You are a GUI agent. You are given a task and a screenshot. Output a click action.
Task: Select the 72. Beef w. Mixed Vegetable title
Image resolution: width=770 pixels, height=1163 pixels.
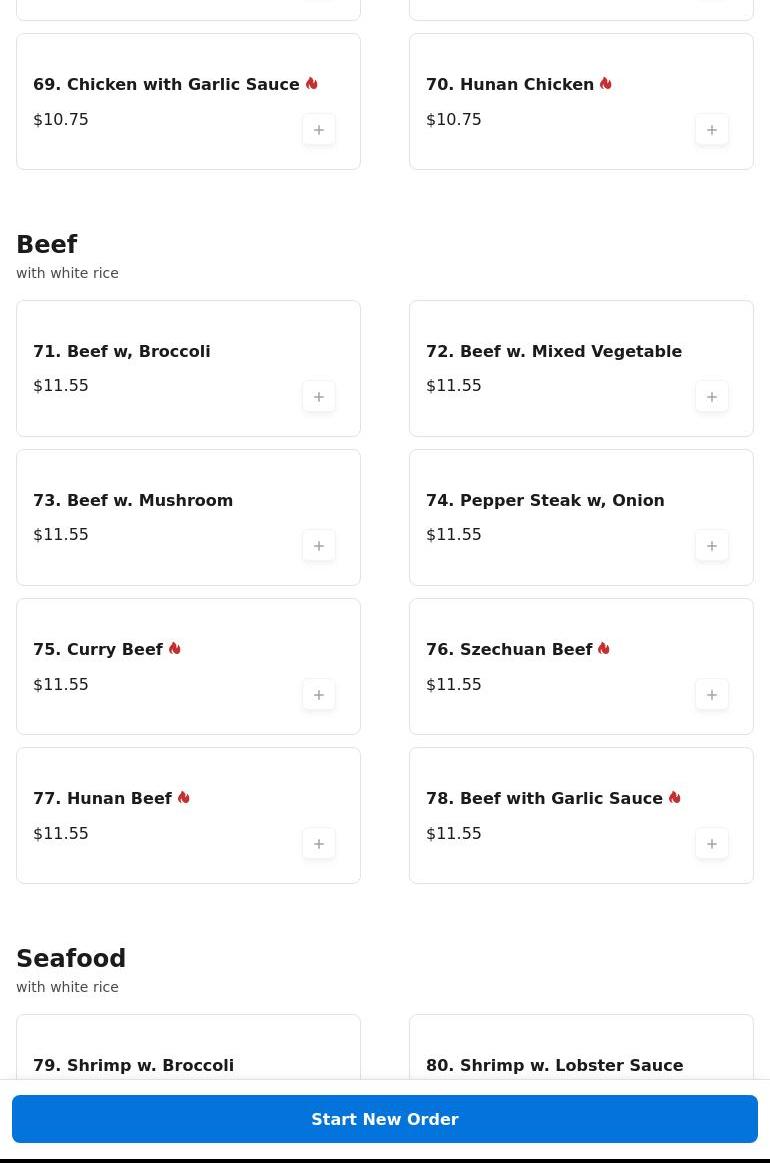(x=554, y=351)
